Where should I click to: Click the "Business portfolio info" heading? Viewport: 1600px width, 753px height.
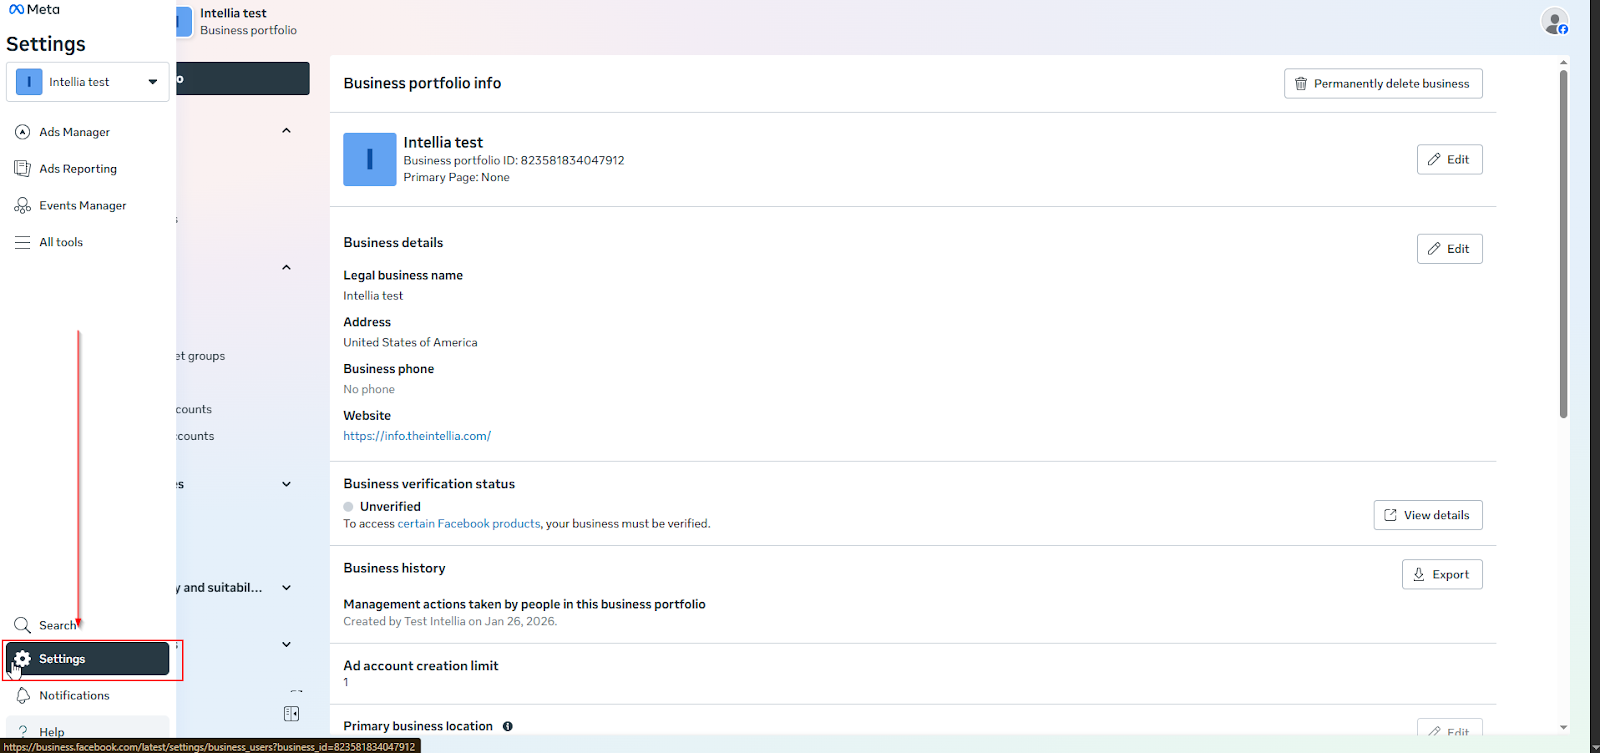point(422,83)
